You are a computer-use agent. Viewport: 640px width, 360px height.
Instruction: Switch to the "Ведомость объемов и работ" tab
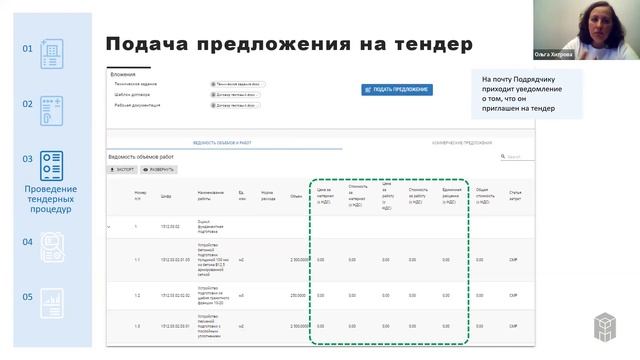[222, 143]
